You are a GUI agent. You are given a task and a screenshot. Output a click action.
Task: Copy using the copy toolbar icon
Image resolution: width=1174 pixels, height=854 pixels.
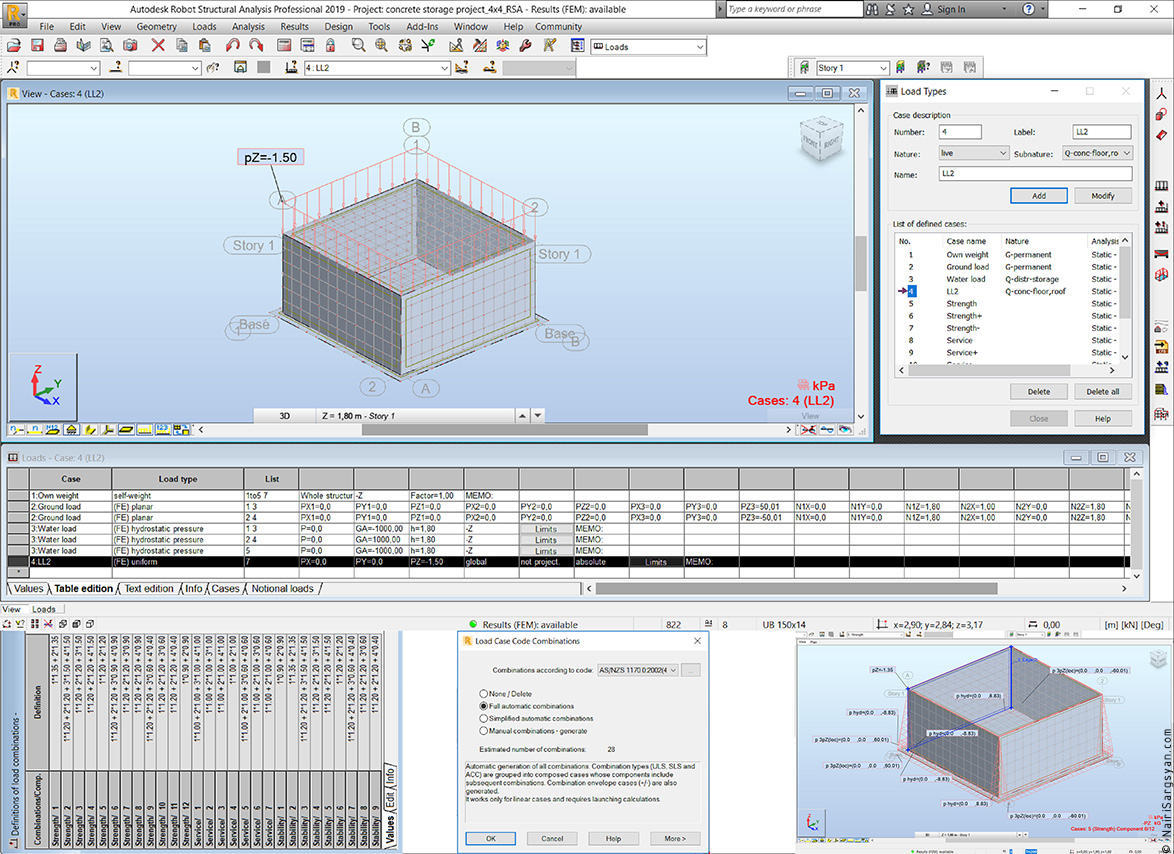[x=181, y=46]
